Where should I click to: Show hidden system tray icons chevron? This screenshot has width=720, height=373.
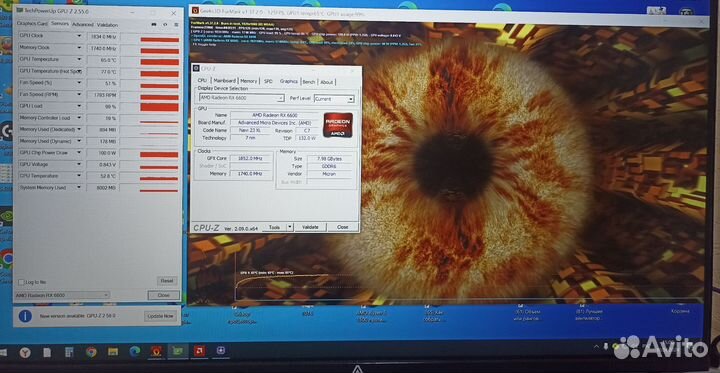596,346
